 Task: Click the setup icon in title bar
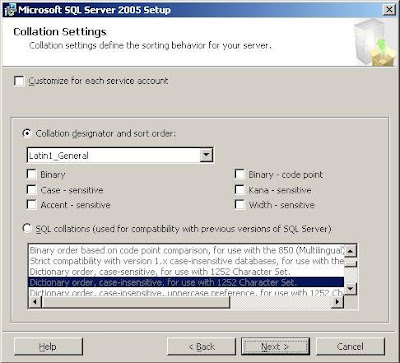pos(9,10)
